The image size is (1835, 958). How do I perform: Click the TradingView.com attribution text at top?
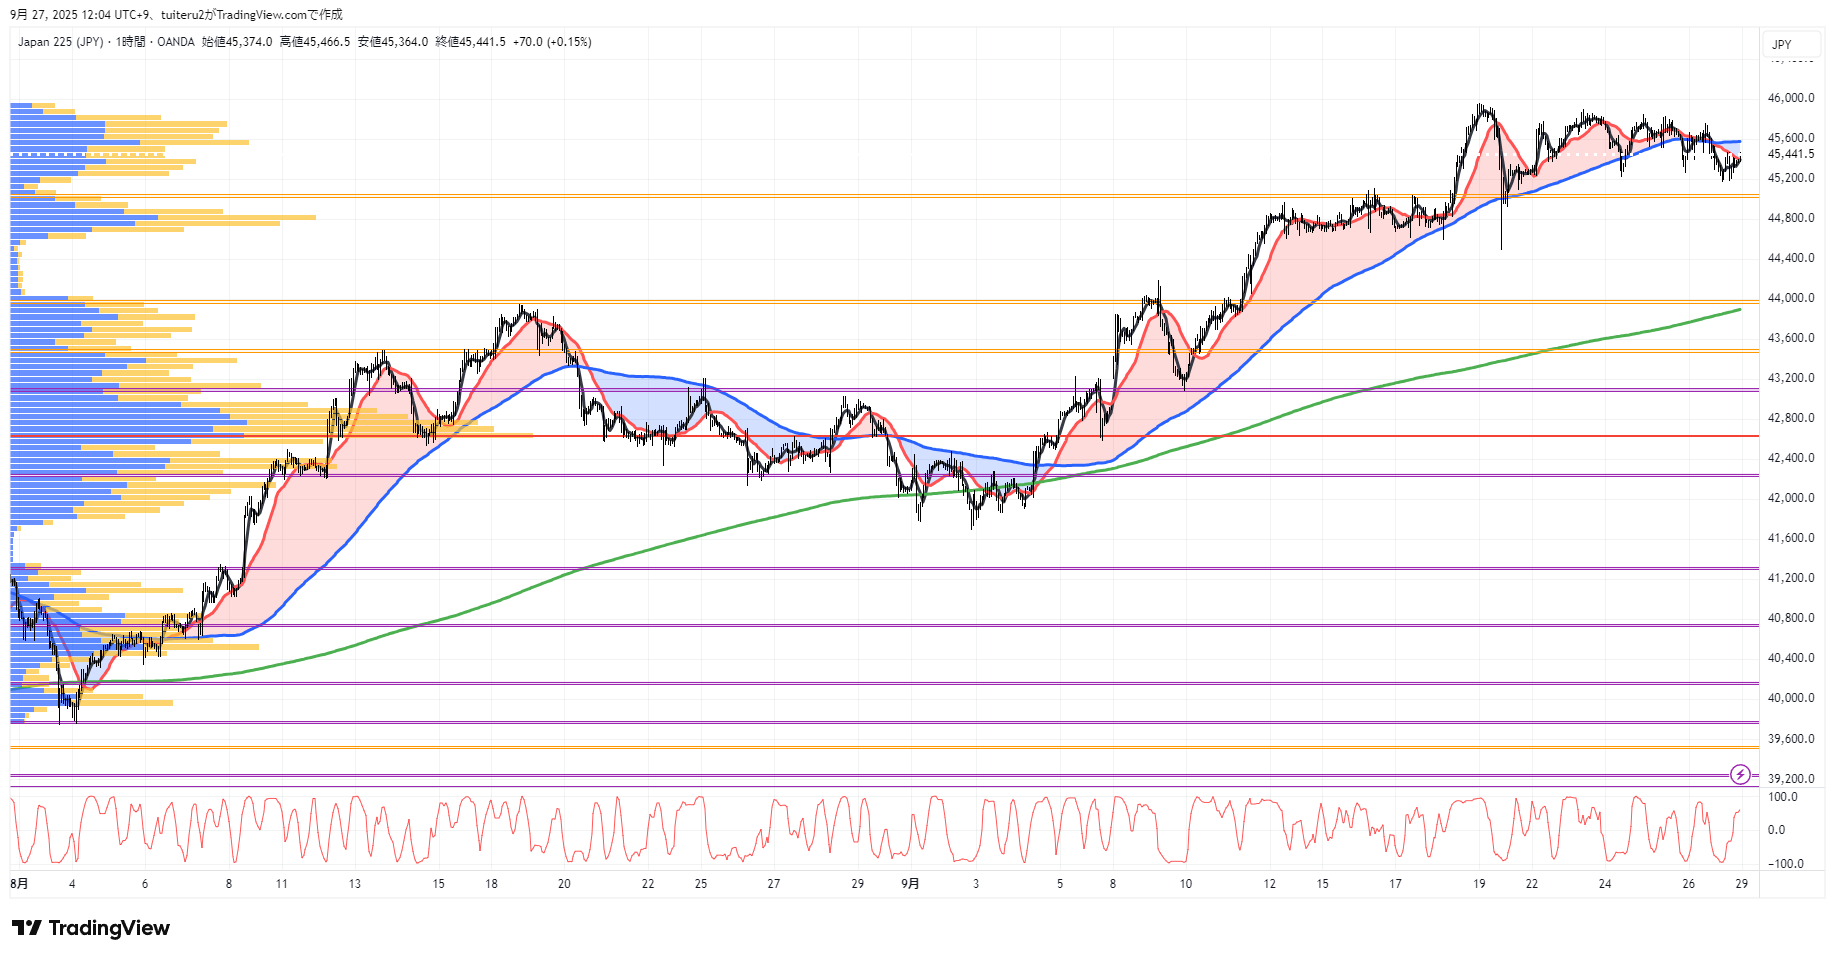261,14
